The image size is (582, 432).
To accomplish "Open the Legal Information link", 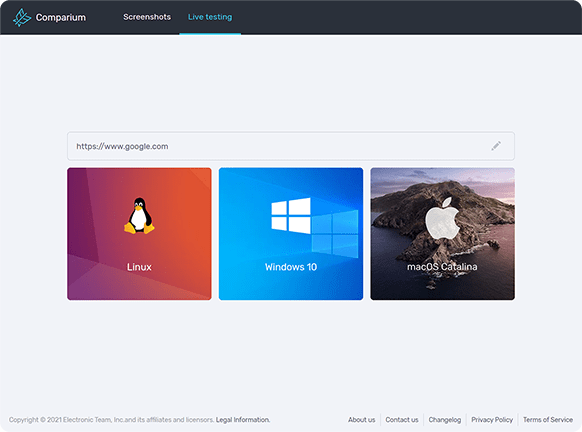I will point(243,420).
